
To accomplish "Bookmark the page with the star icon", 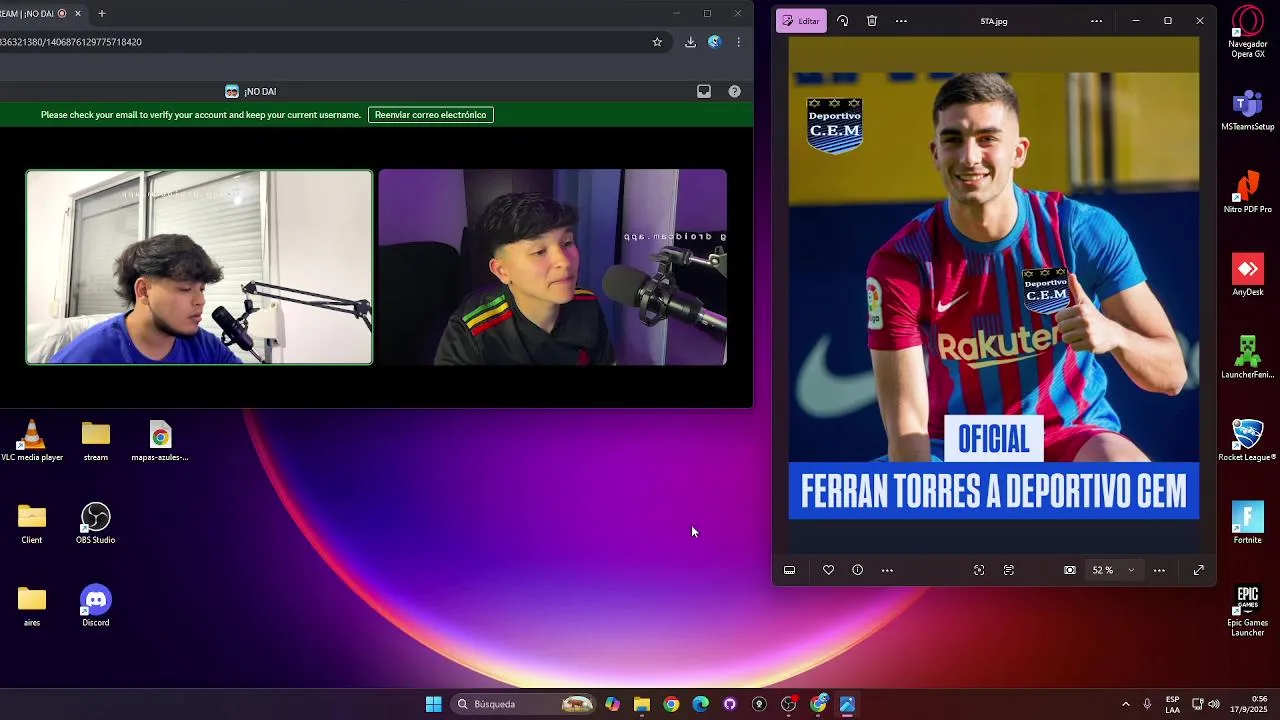I will [x=657, y=42].
